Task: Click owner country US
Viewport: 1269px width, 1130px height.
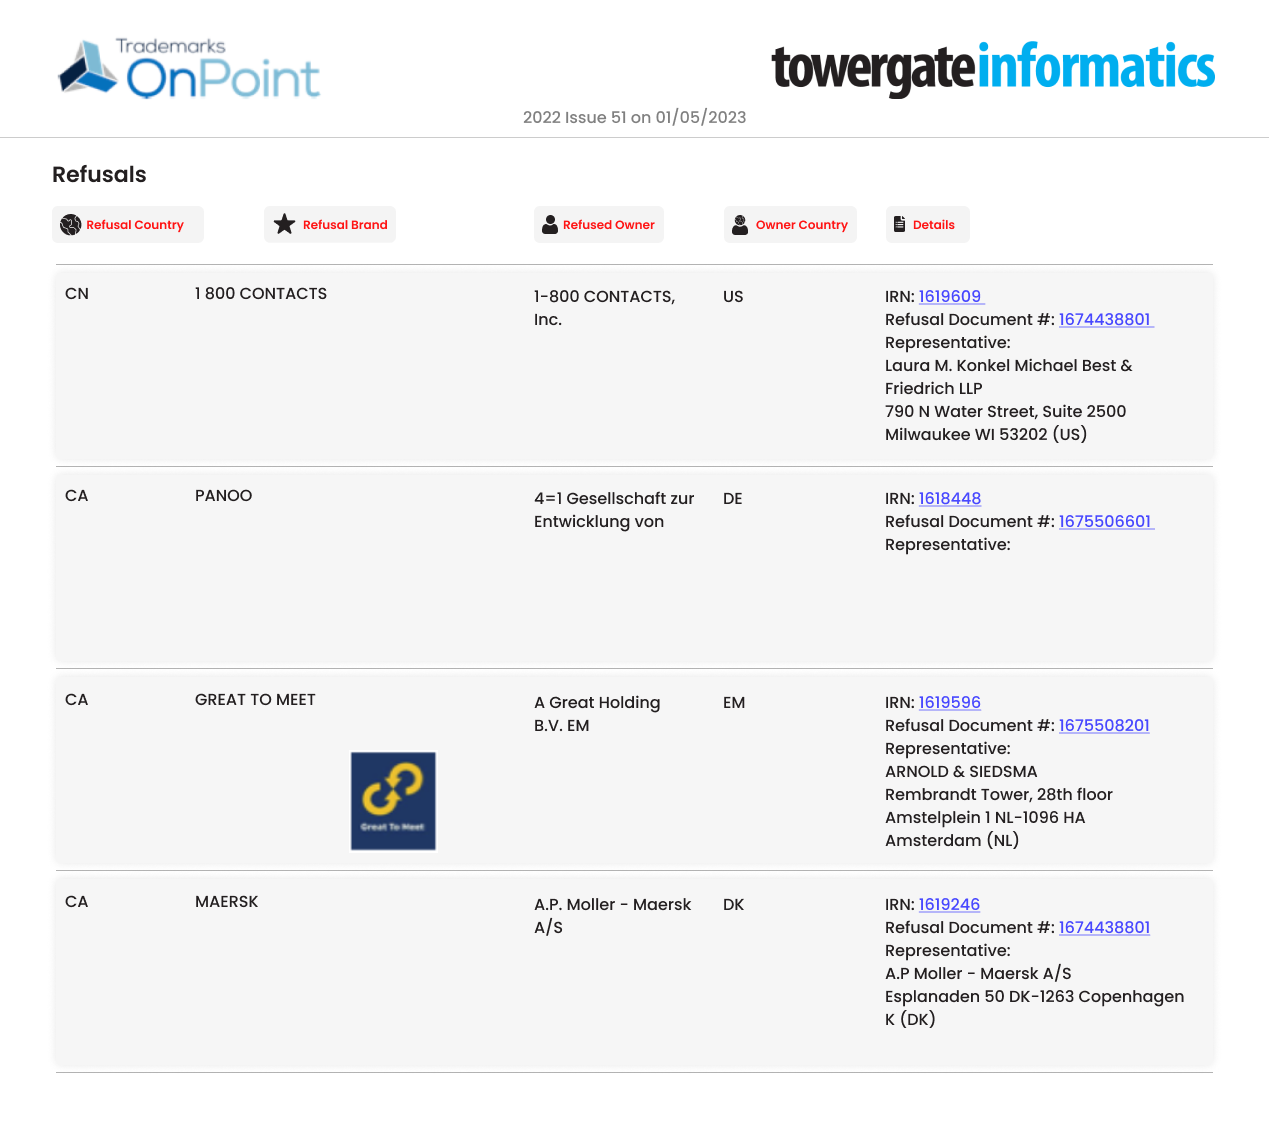Action: pos(733,296)
